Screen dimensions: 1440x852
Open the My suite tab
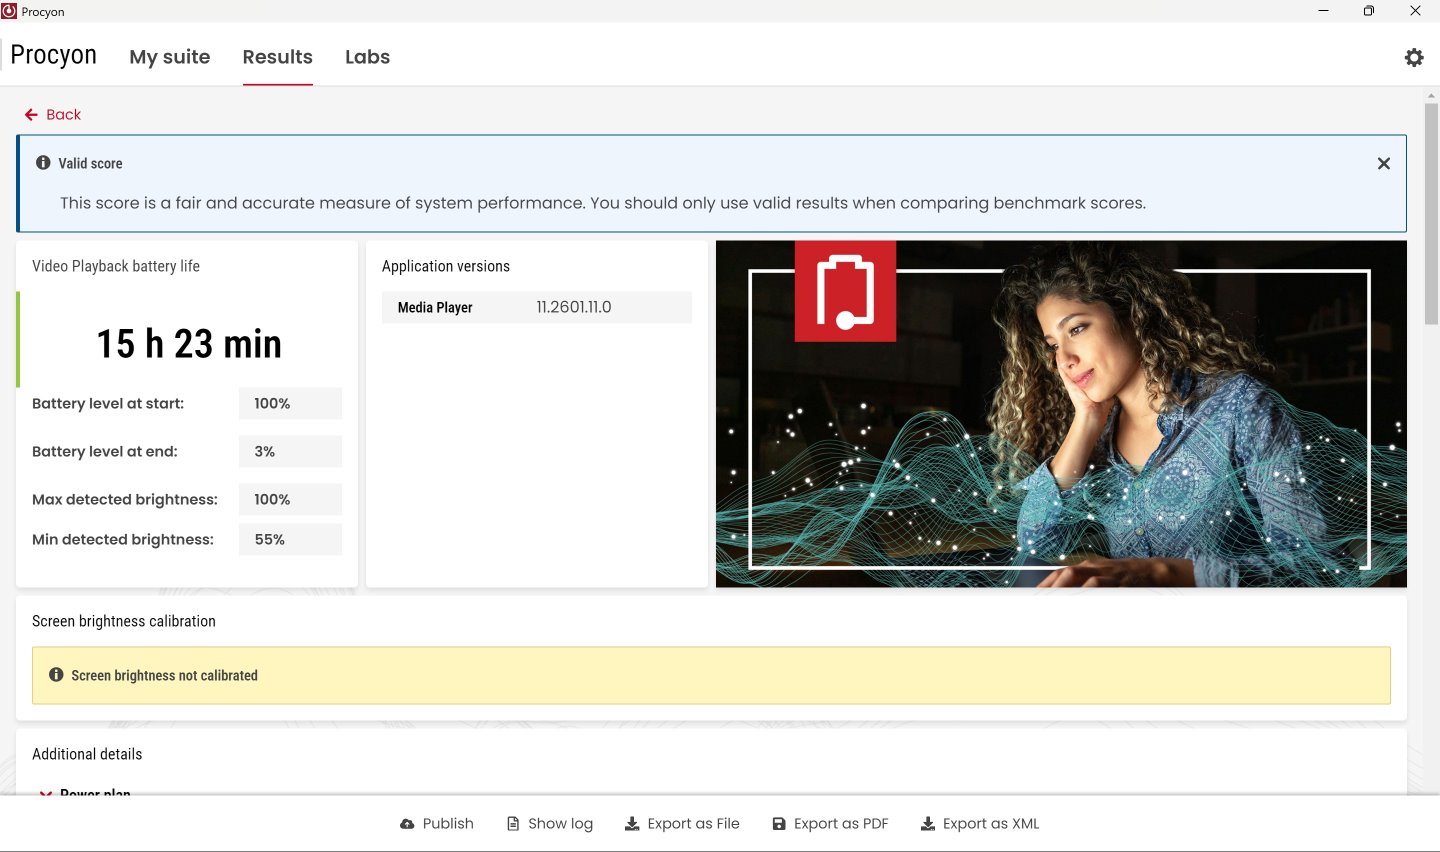tap(170, 57)
